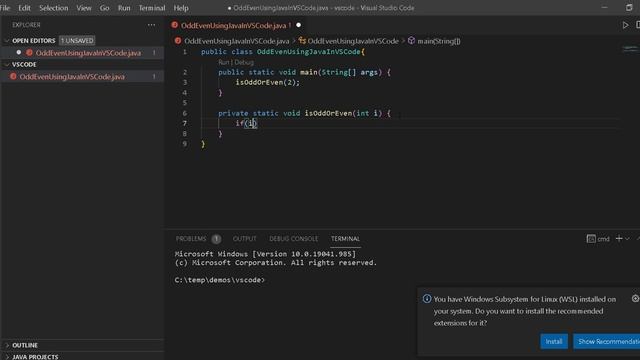Open the Help menu
Screen dimensions: 640x360
click(181, 8)
